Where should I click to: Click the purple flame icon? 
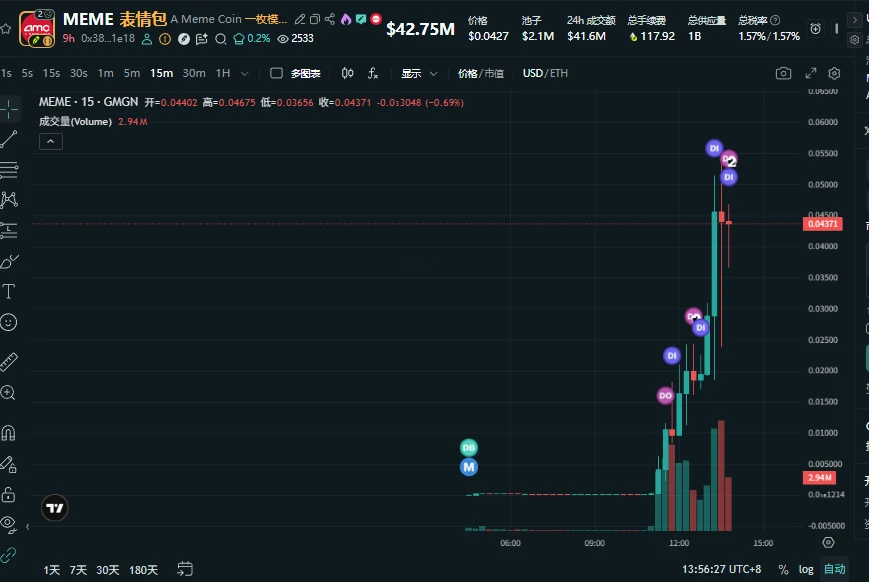tap(346, 19)
